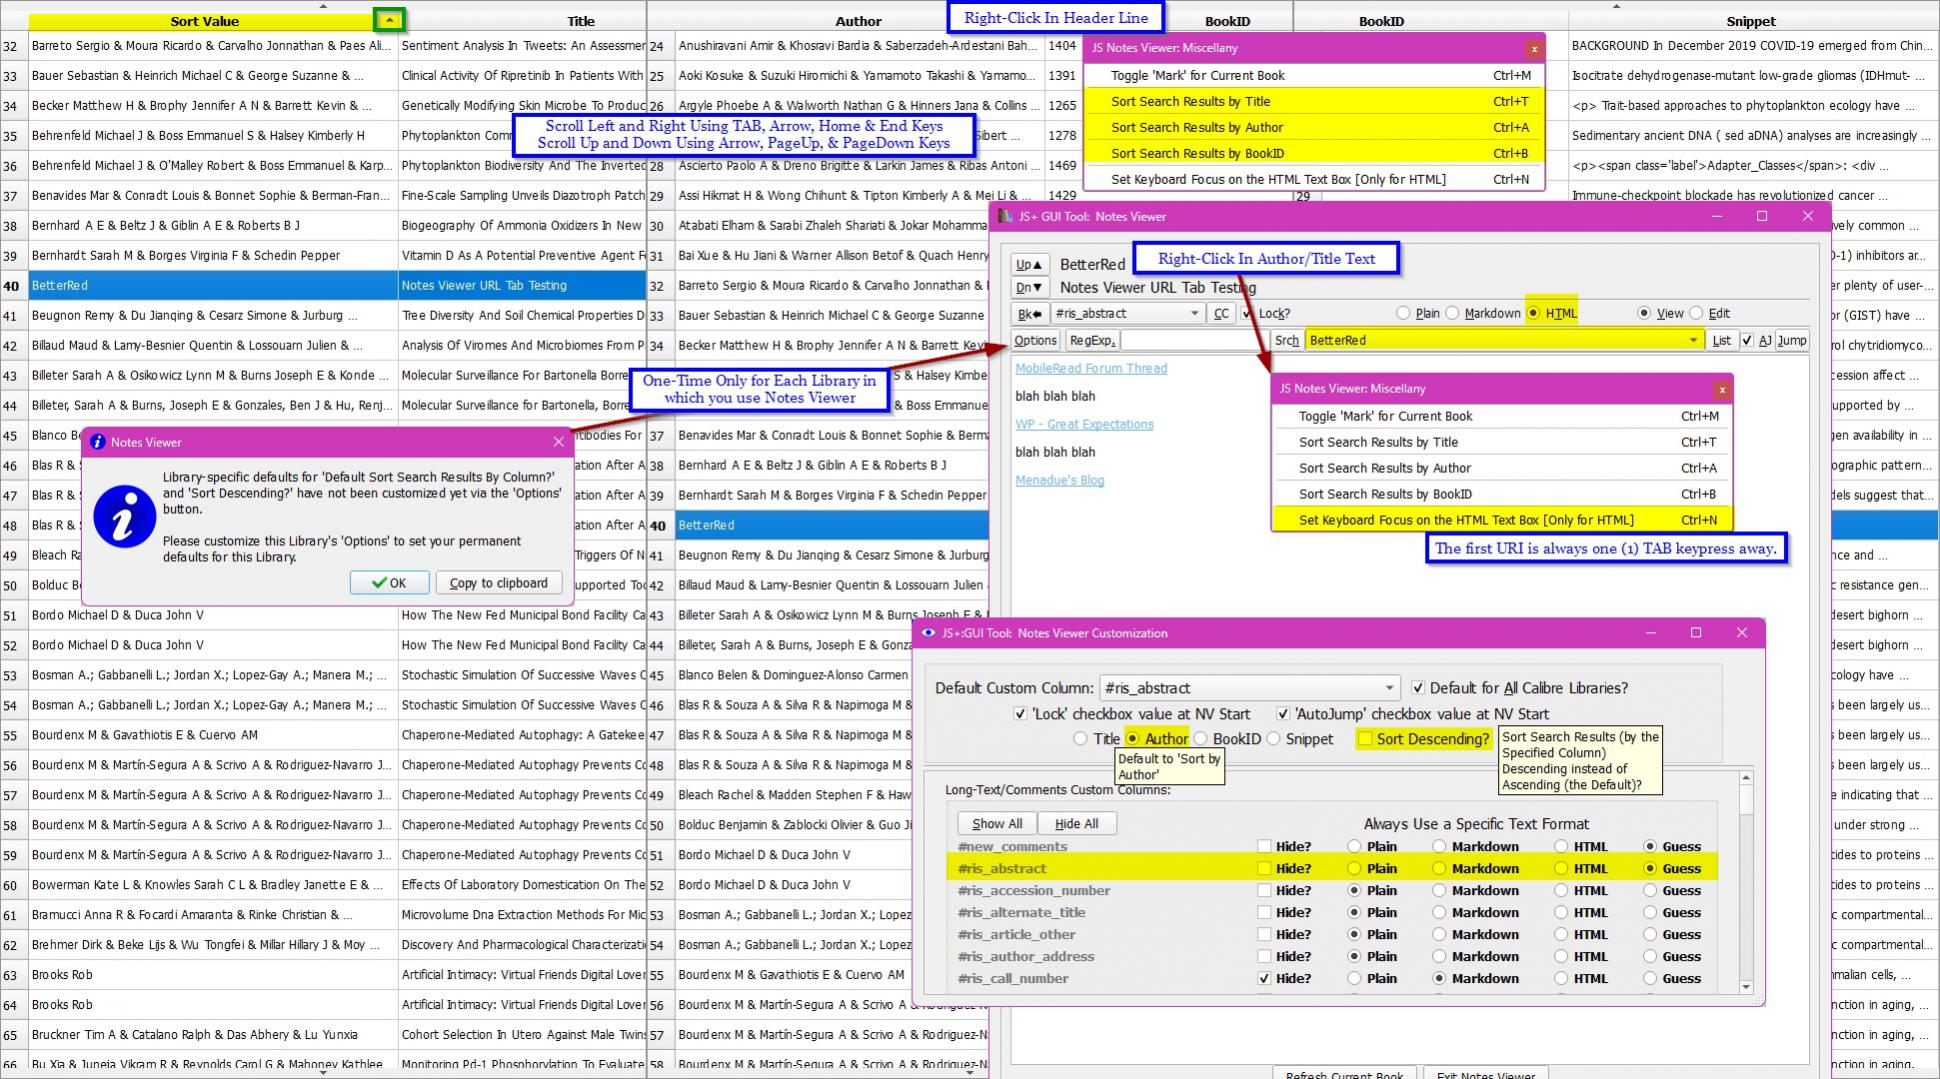The width and height of the screenshot is (1940, 1079).
Task: Choose yellow-highlighted Sort Search Results by BookID
Action: point(1314,153)
